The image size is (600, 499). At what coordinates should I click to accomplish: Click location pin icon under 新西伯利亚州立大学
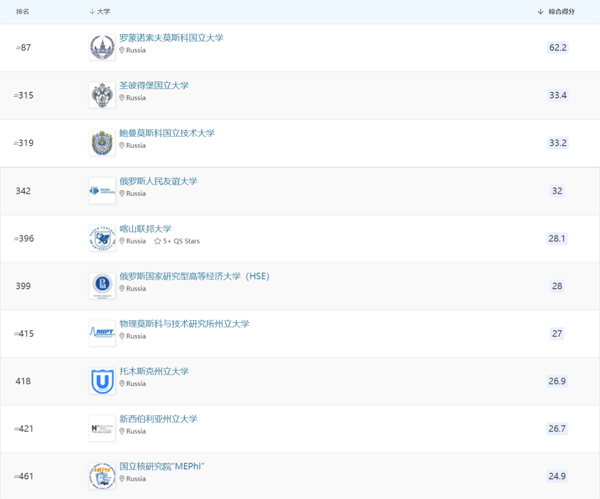(x=122, y=431)
